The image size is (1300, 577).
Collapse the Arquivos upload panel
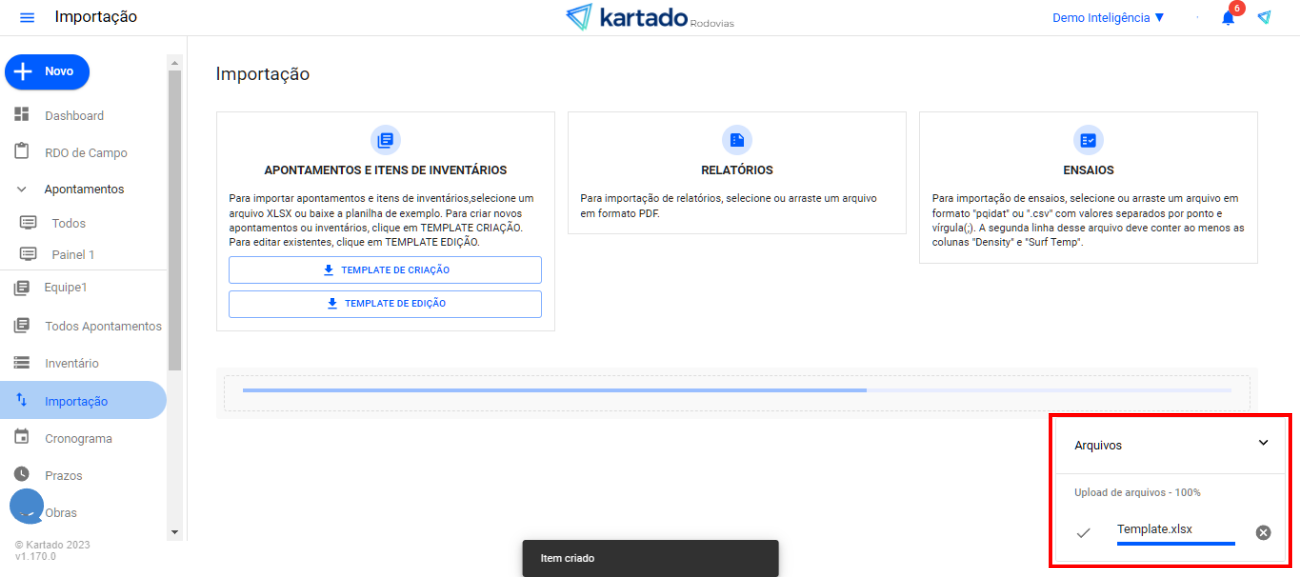[1263, 443]
